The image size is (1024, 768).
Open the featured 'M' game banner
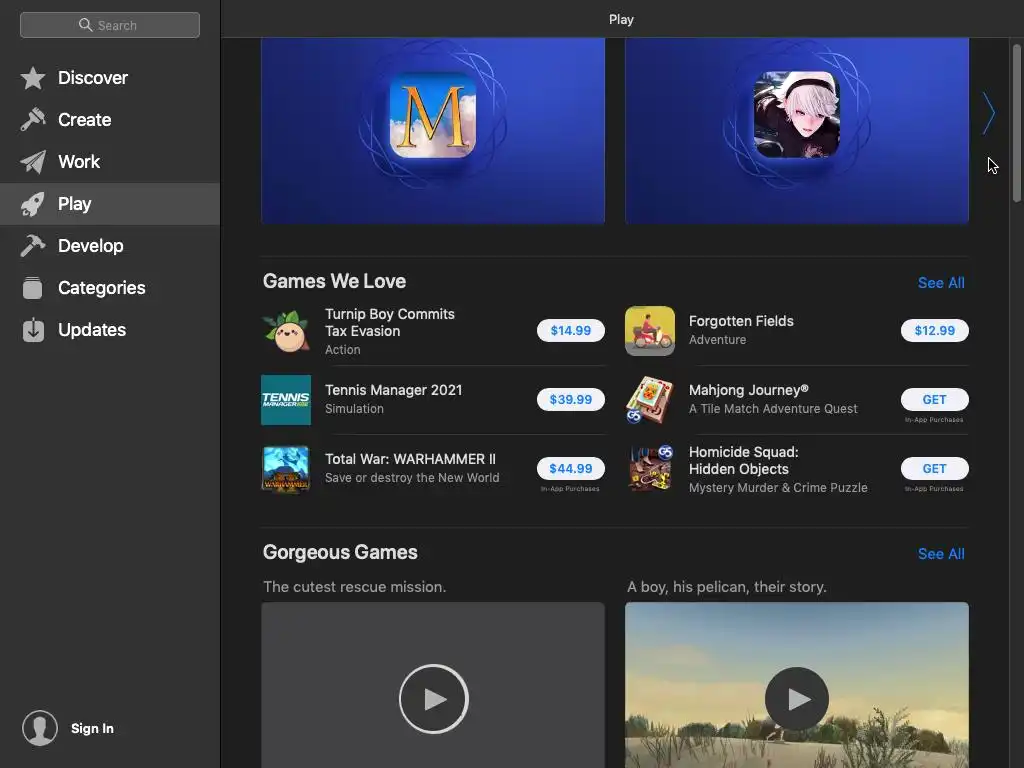click(433, 131)
